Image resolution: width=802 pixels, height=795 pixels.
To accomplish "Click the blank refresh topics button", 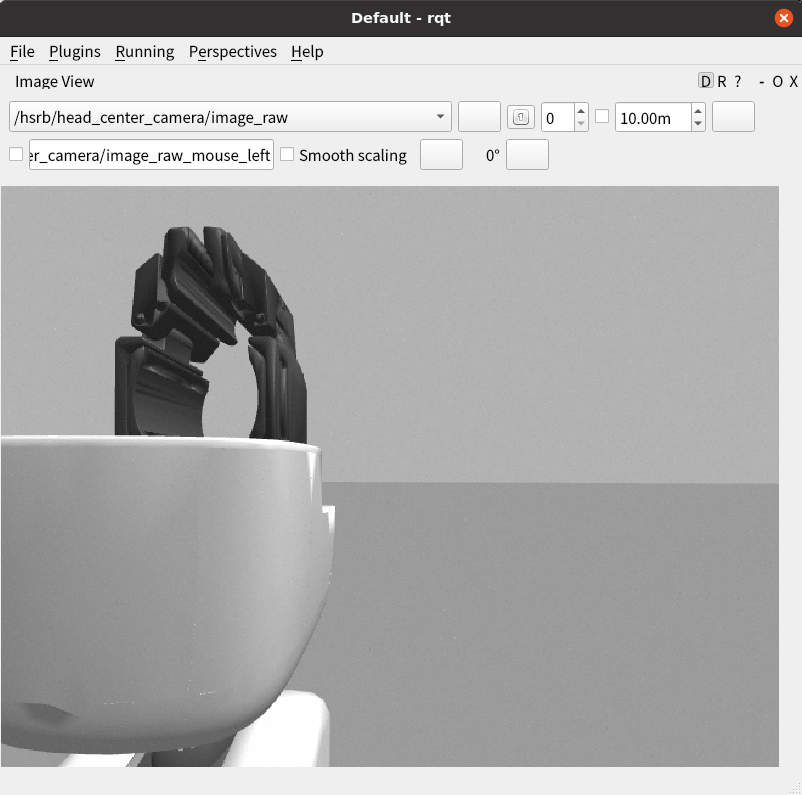I will tap(479, 117).
